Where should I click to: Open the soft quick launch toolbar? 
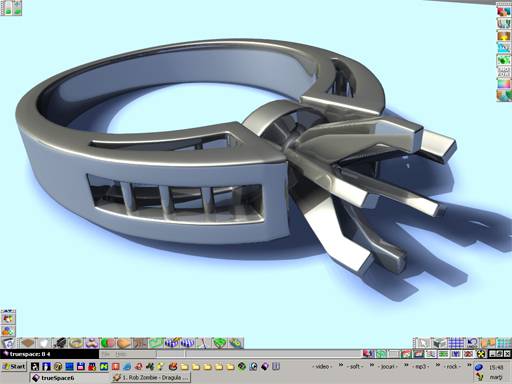355,366
